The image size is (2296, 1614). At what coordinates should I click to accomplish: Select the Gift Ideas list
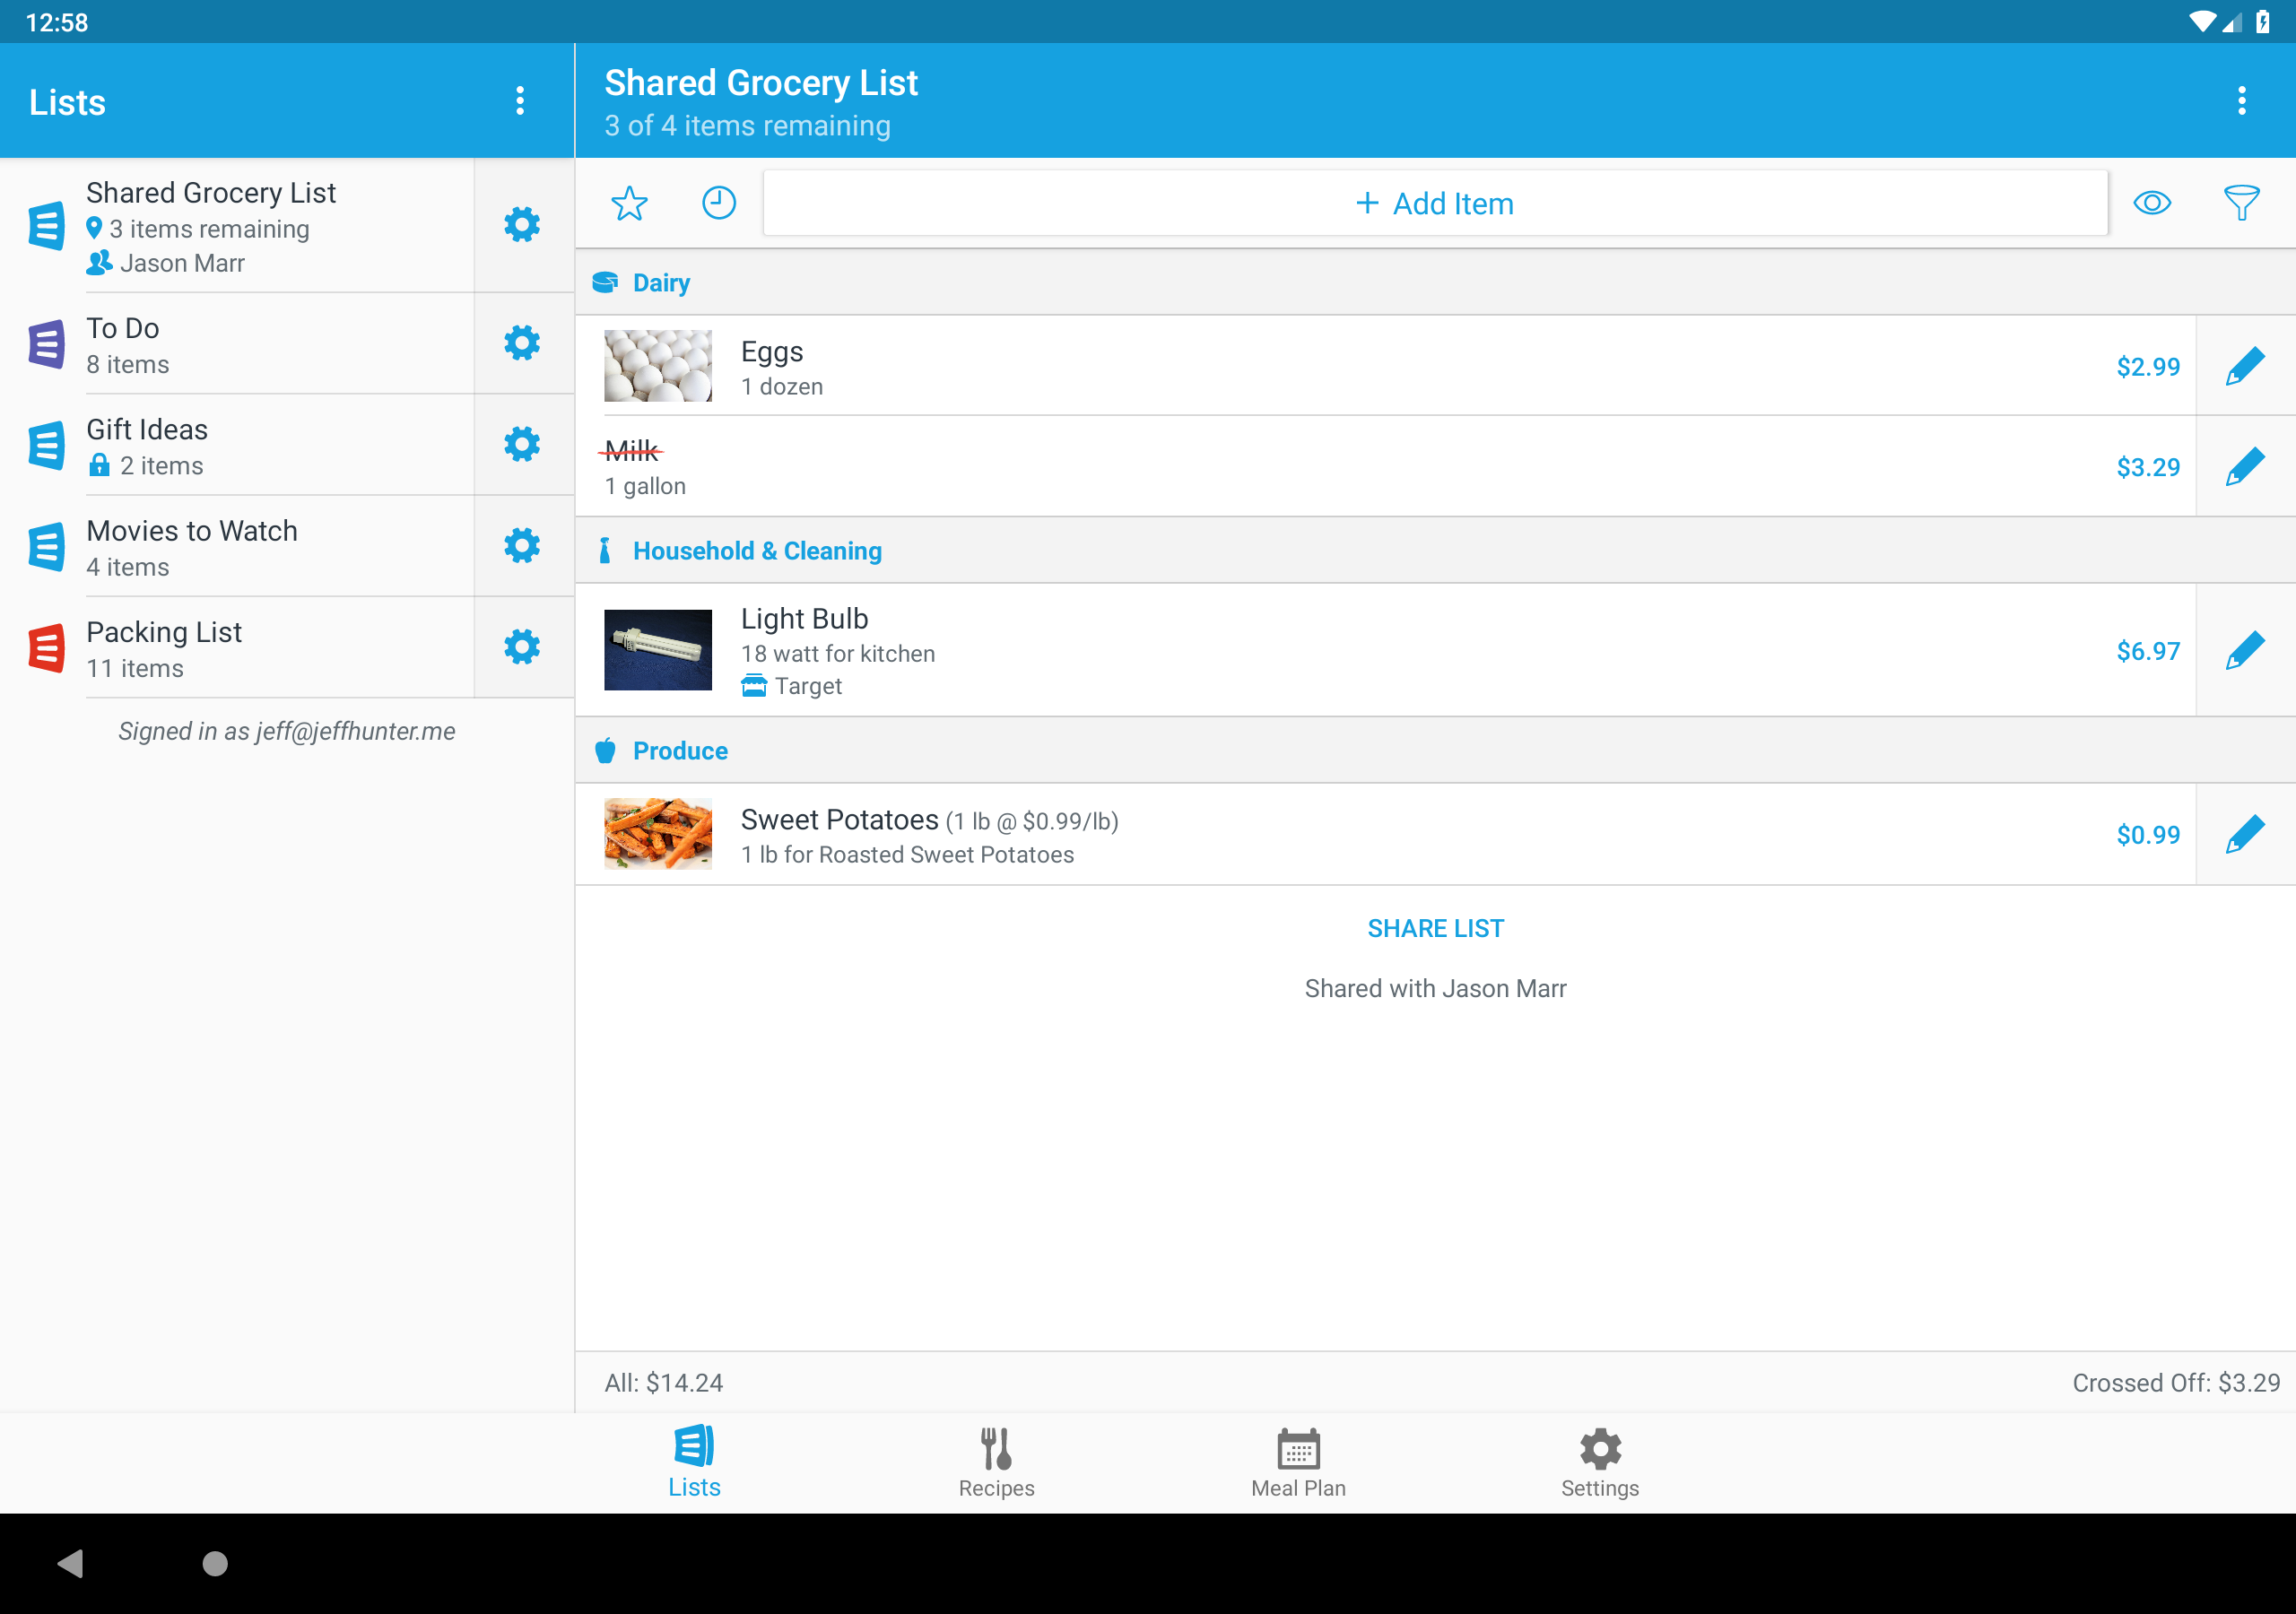(237, 445)
